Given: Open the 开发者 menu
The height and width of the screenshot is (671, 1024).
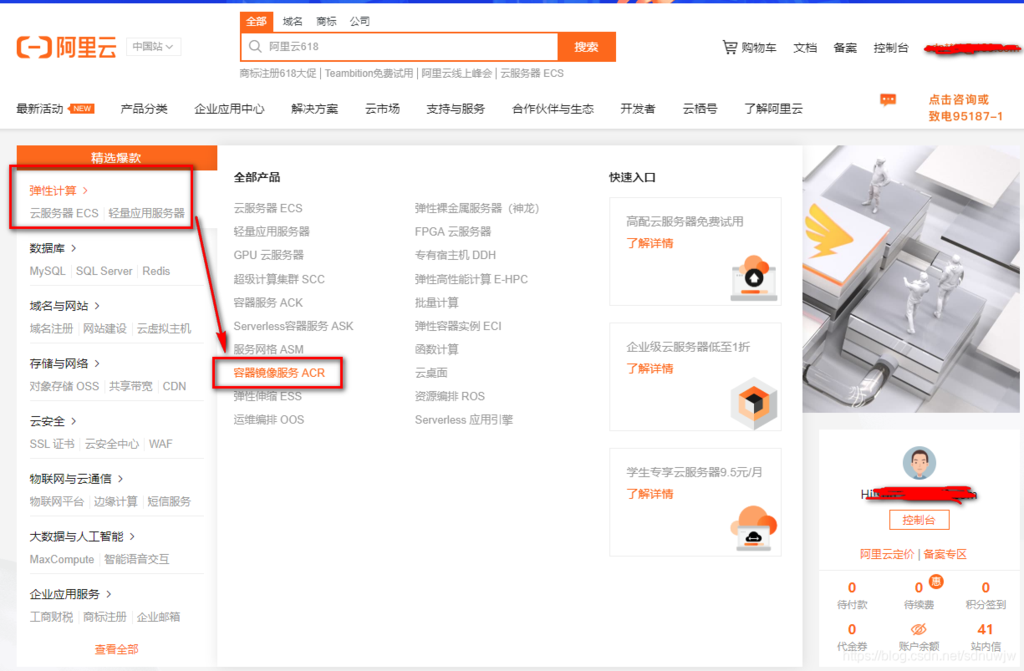Looking at the screenshot, I should pos(638,108).
